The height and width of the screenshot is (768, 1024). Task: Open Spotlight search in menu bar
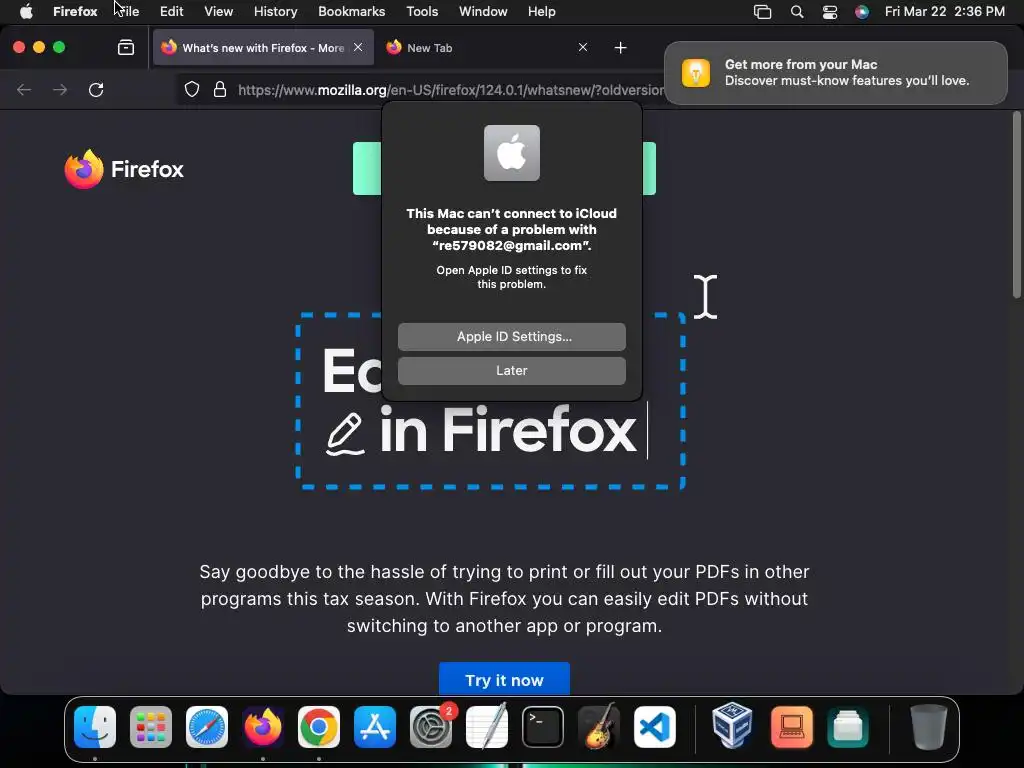pos(797,12)
